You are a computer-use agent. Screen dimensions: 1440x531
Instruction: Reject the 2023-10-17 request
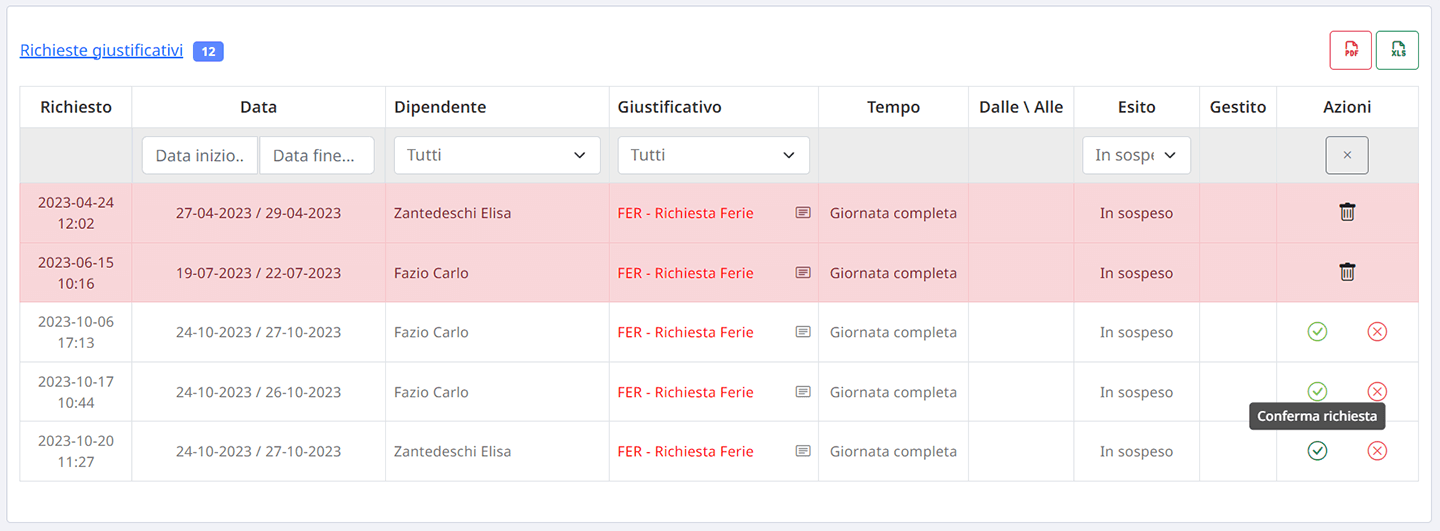pos(1377,391)
